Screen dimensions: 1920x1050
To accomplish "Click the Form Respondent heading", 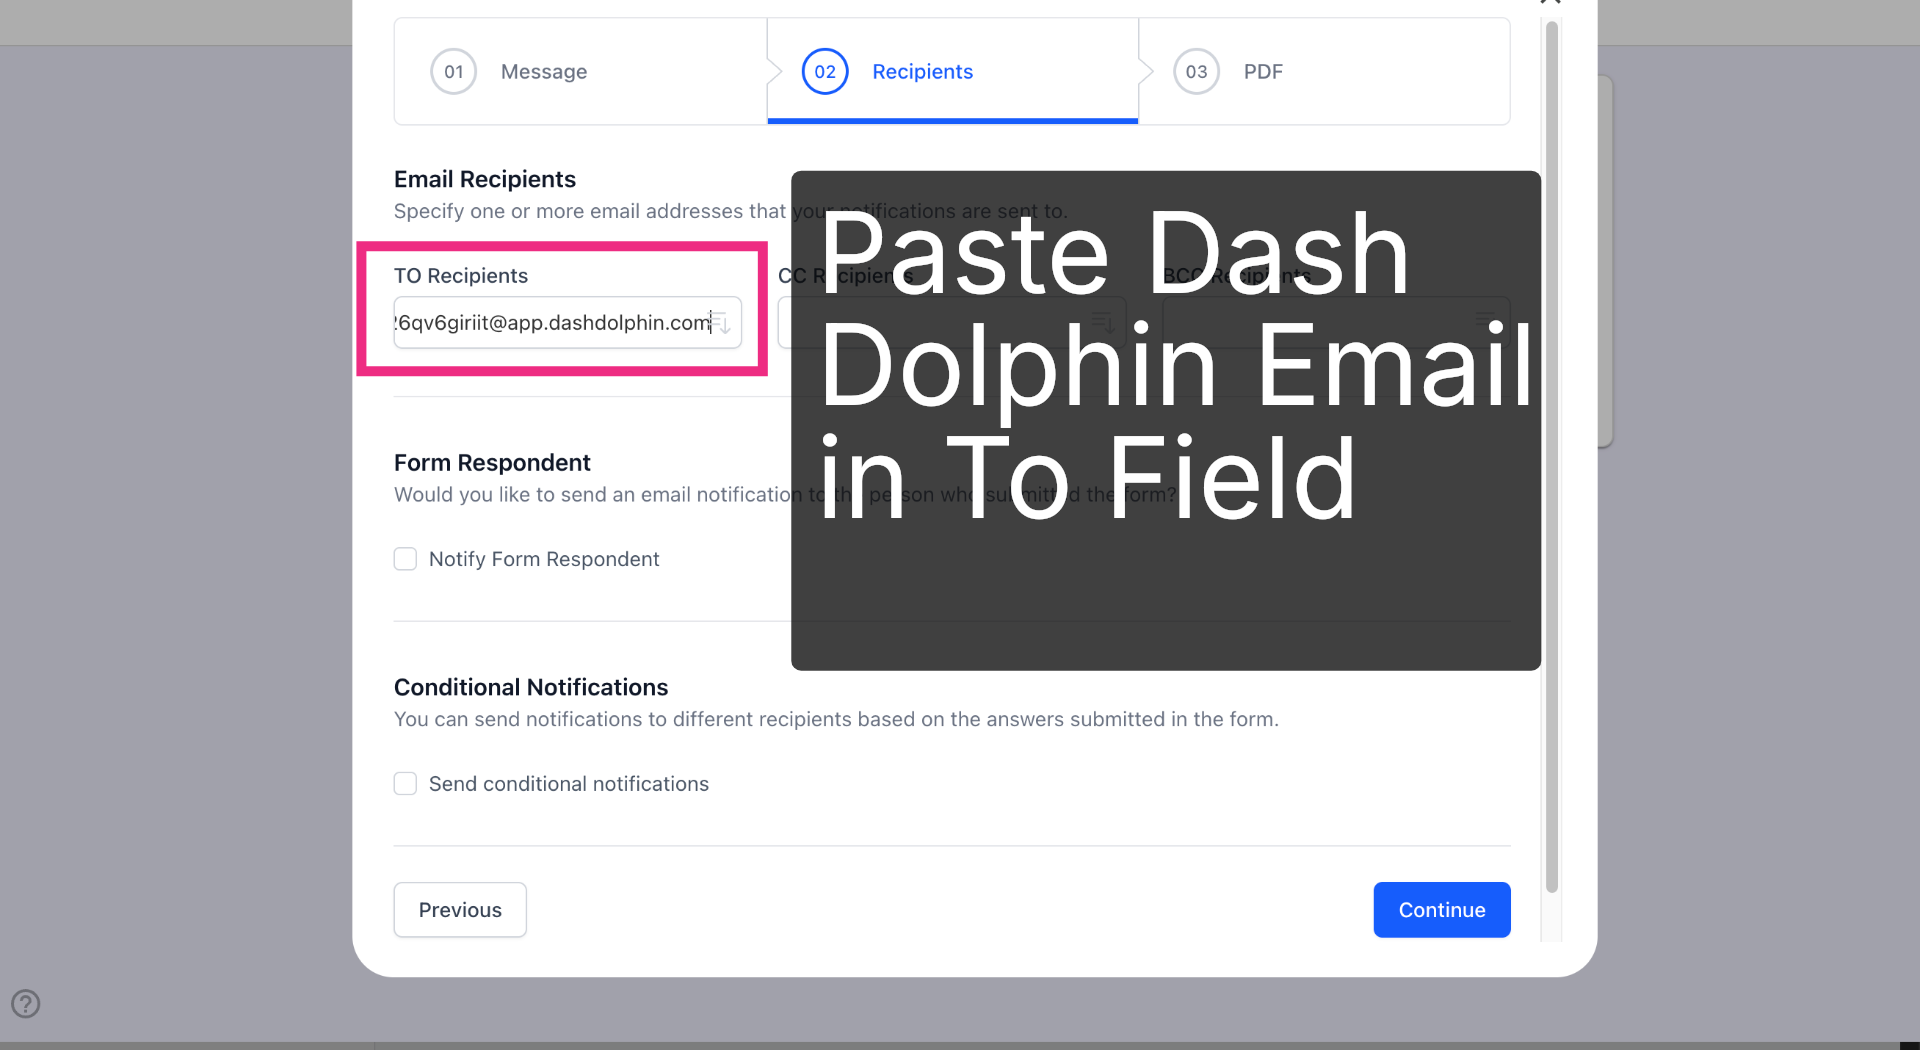I will [492, 462].
